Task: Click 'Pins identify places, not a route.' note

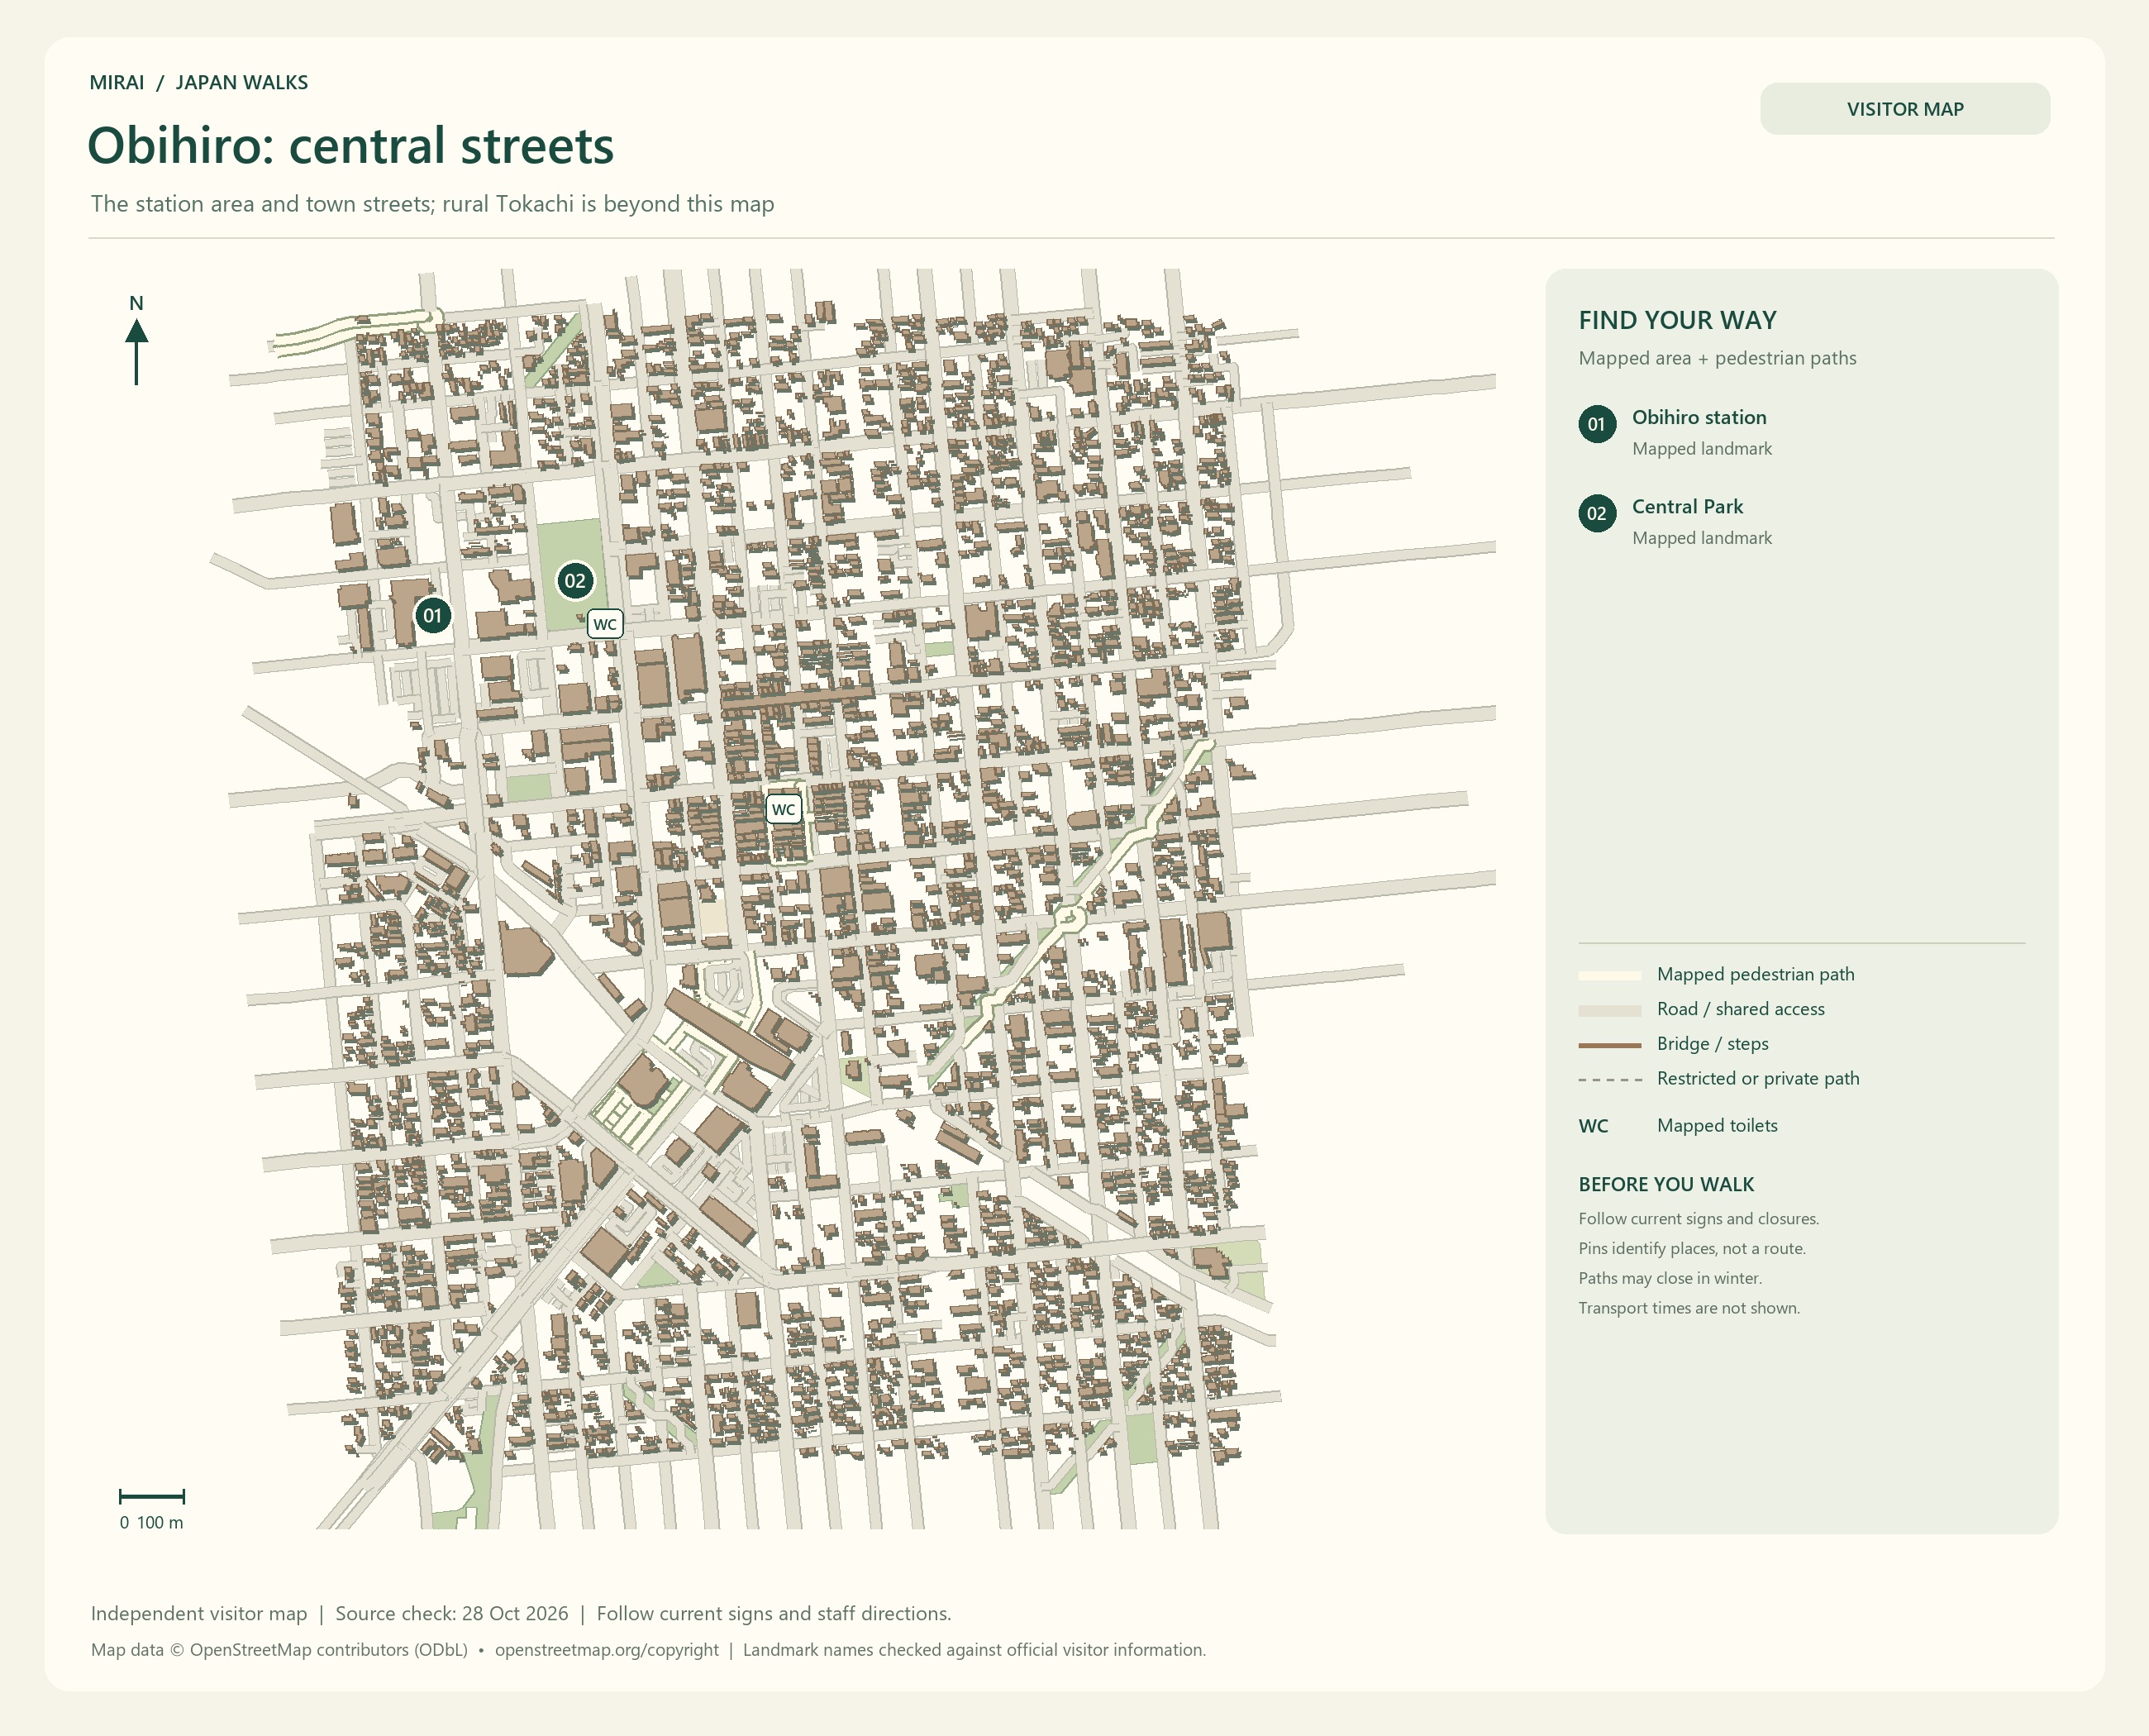Action: pyautogui.click(x=1692, y=1249)
